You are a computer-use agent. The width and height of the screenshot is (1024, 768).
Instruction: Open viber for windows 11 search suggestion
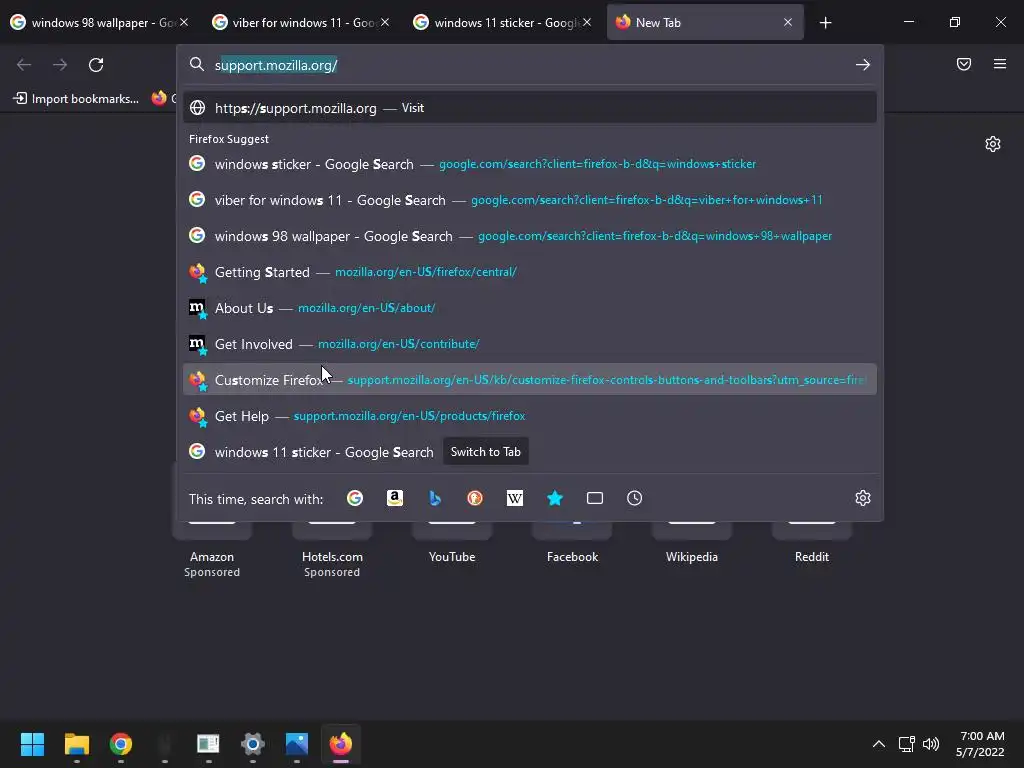click(x=530, y=200)
